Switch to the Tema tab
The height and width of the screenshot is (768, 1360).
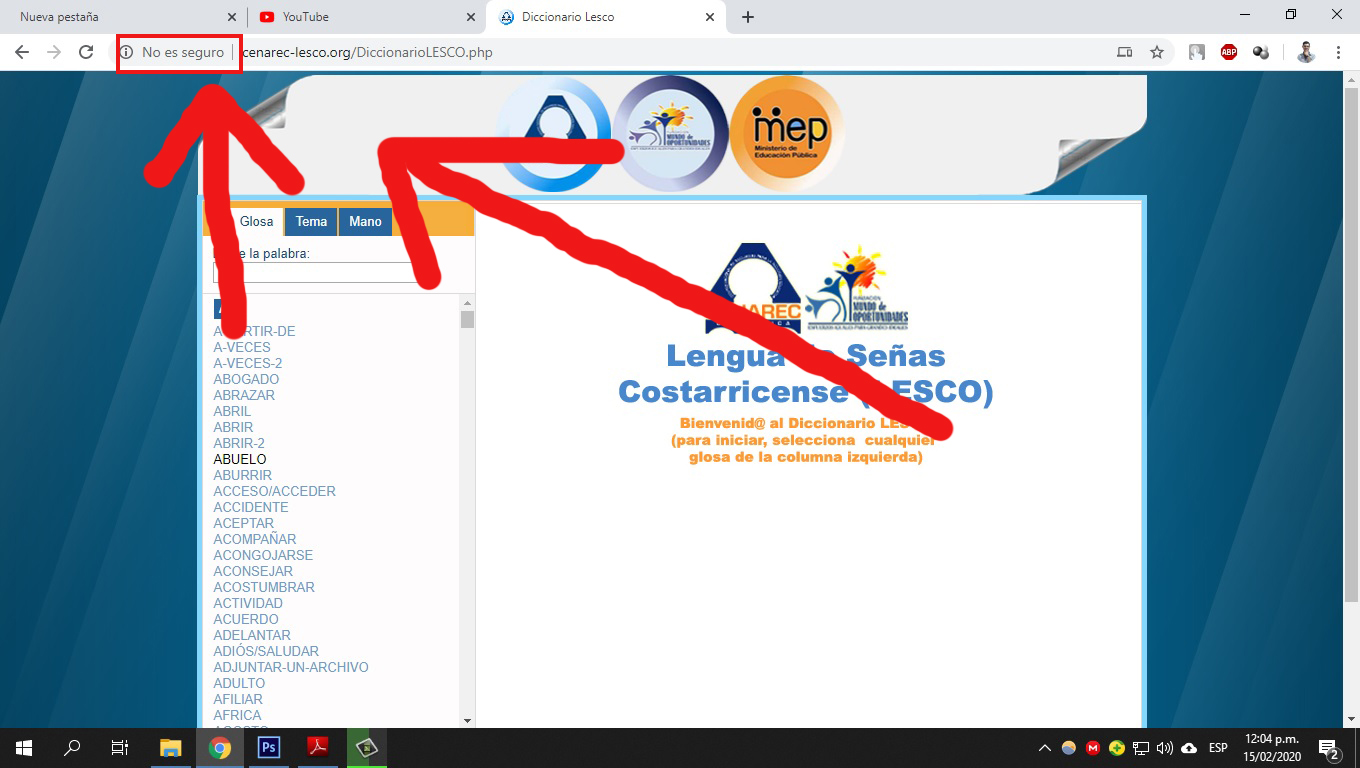310,221
